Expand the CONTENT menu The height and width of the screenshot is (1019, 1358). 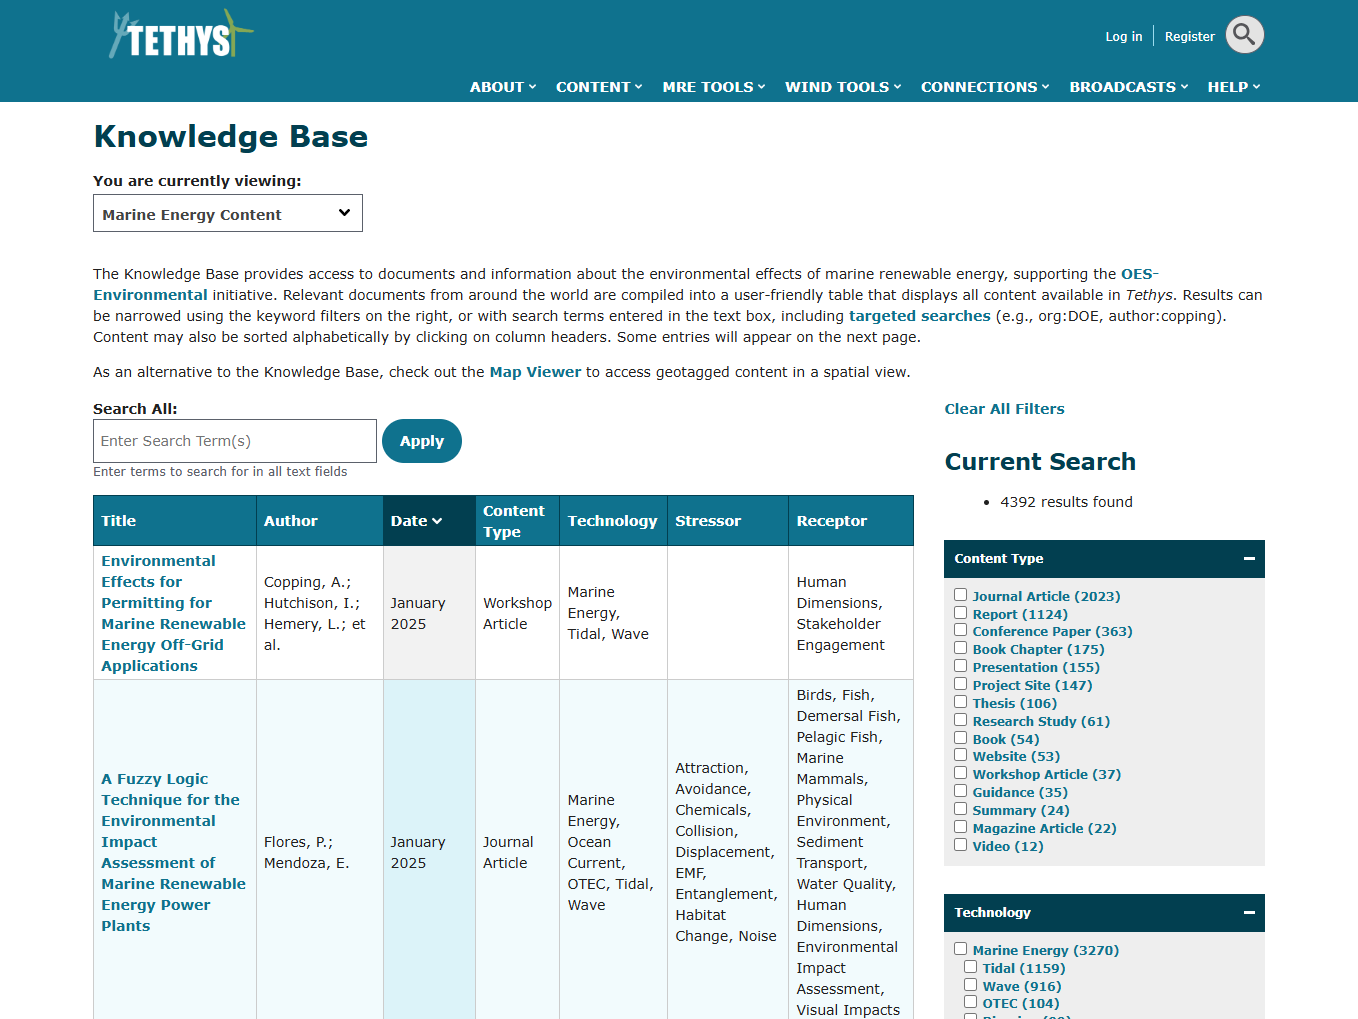click(x=599, y=87)
